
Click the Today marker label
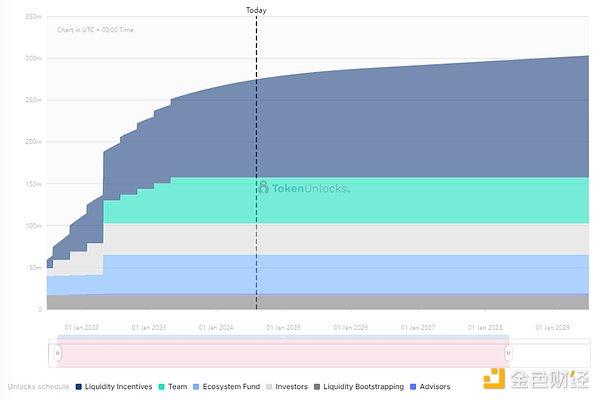point(256,10)
